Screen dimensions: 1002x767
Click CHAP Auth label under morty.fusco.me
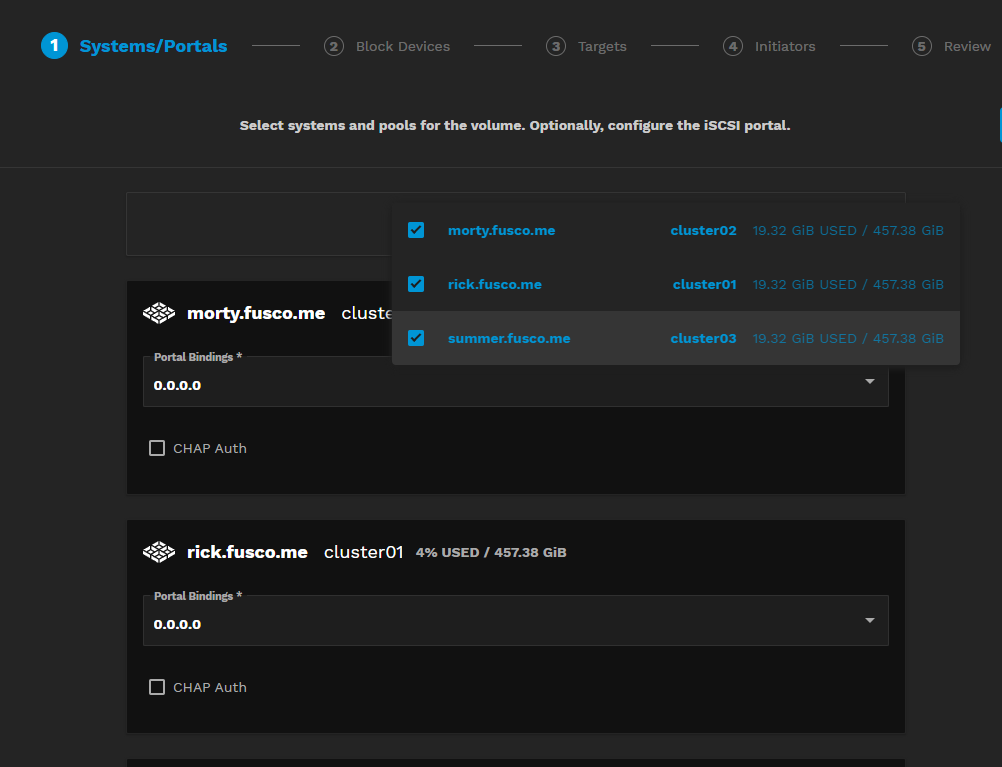210,449
